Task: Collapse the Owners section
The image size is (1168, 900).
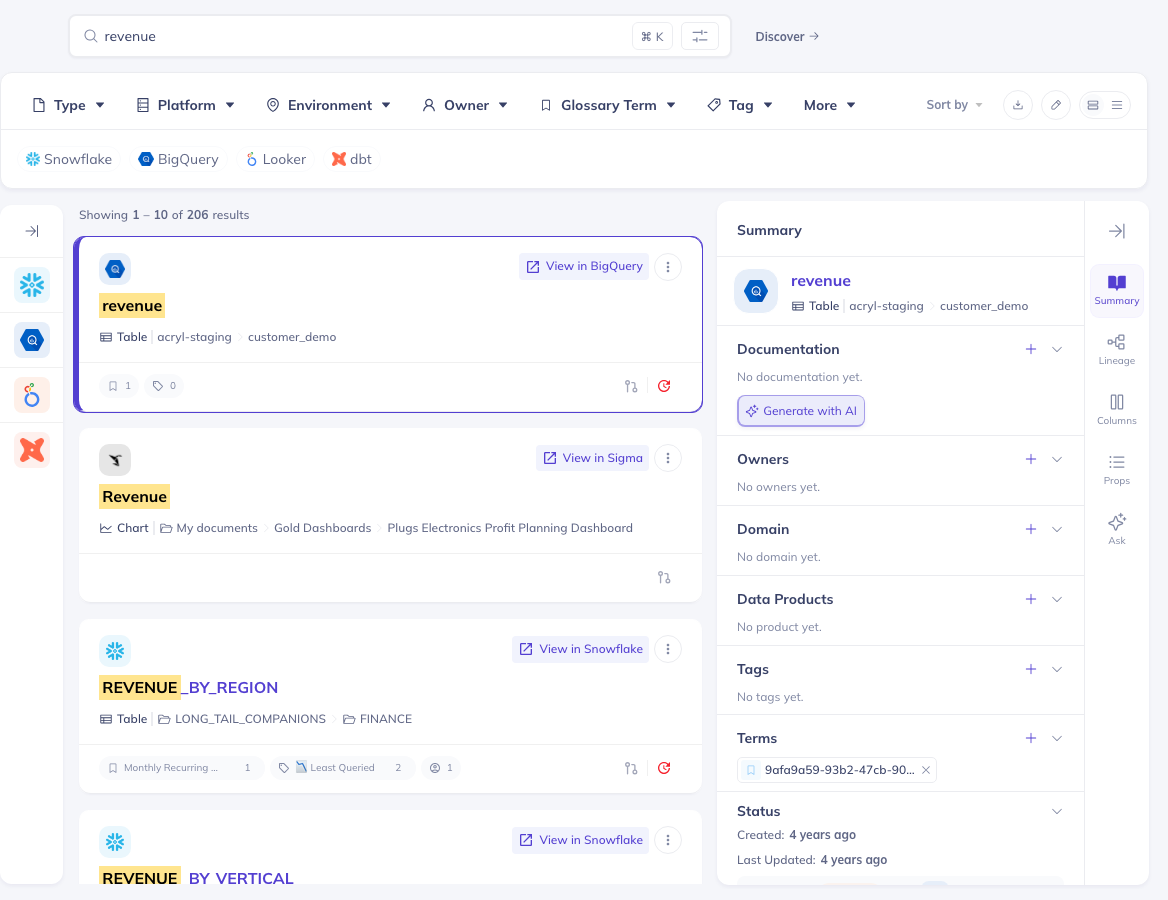Action: [x=1057, y=459]
